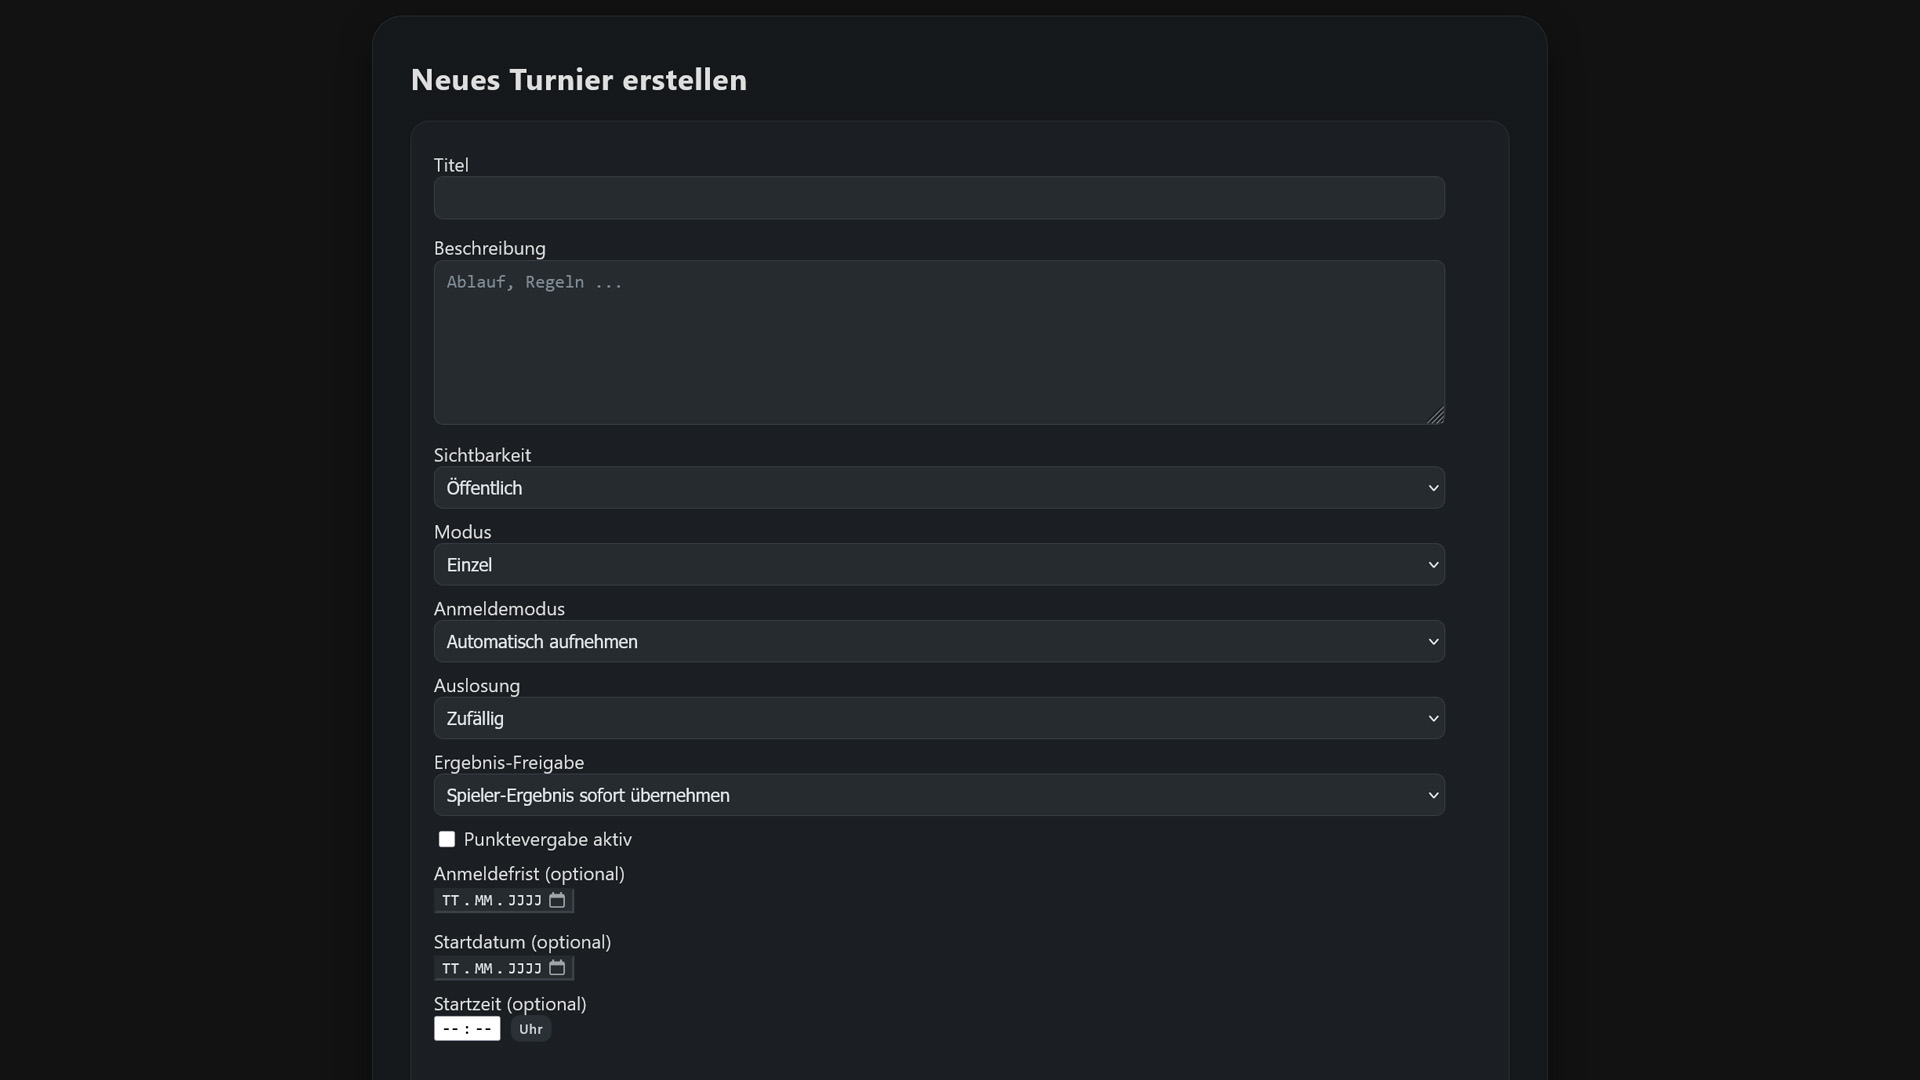The height and width of the screenshot is (1080, 1920).
Task: Click the Uhr label next to Startzeit
Action: pyautogui.click(x=531, y=1028)
